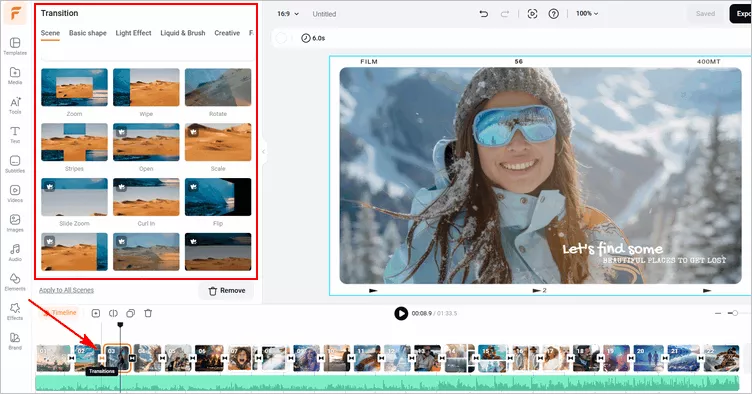This screenshot has width=752, height=394.
Task: Select scene 22 in the timeline
Action: [721, 358]
